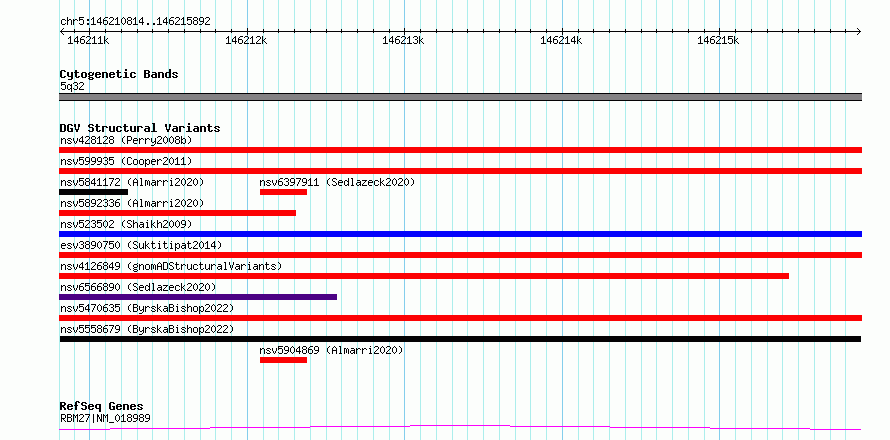Click the ruler's right arrow end

point(858,31)
